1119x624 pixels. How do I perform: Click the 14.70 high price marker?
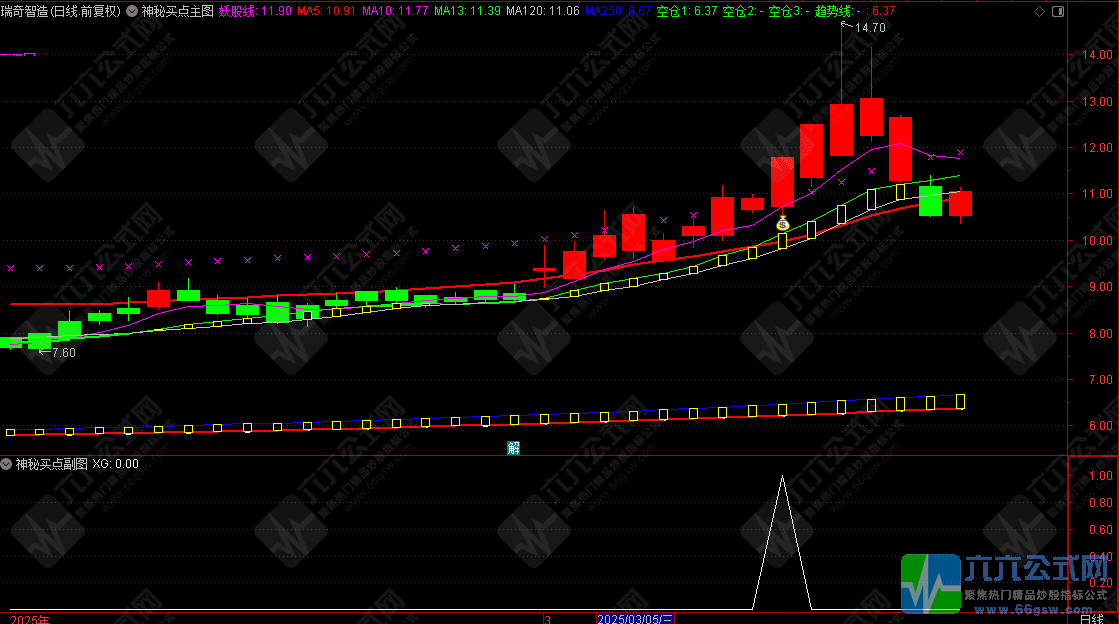click(869, 28)
